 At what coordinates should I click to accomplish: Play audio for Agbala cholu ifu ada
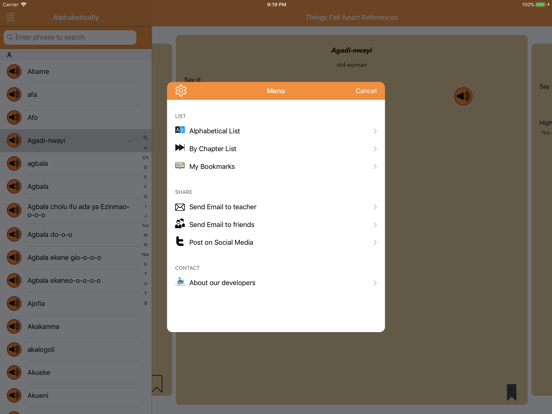coord(14,210)
